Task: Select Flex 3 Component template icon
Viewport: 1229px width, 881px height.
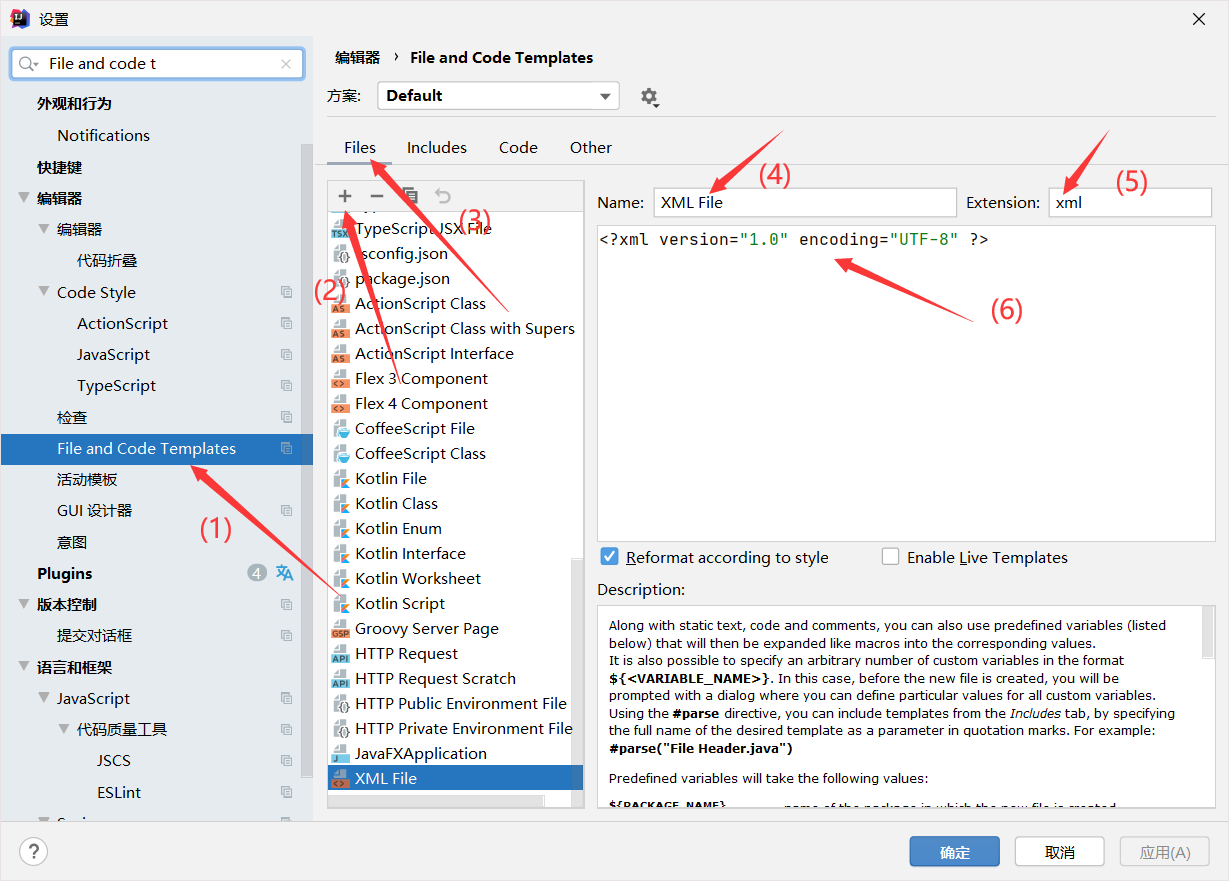Action: point(340,379)
